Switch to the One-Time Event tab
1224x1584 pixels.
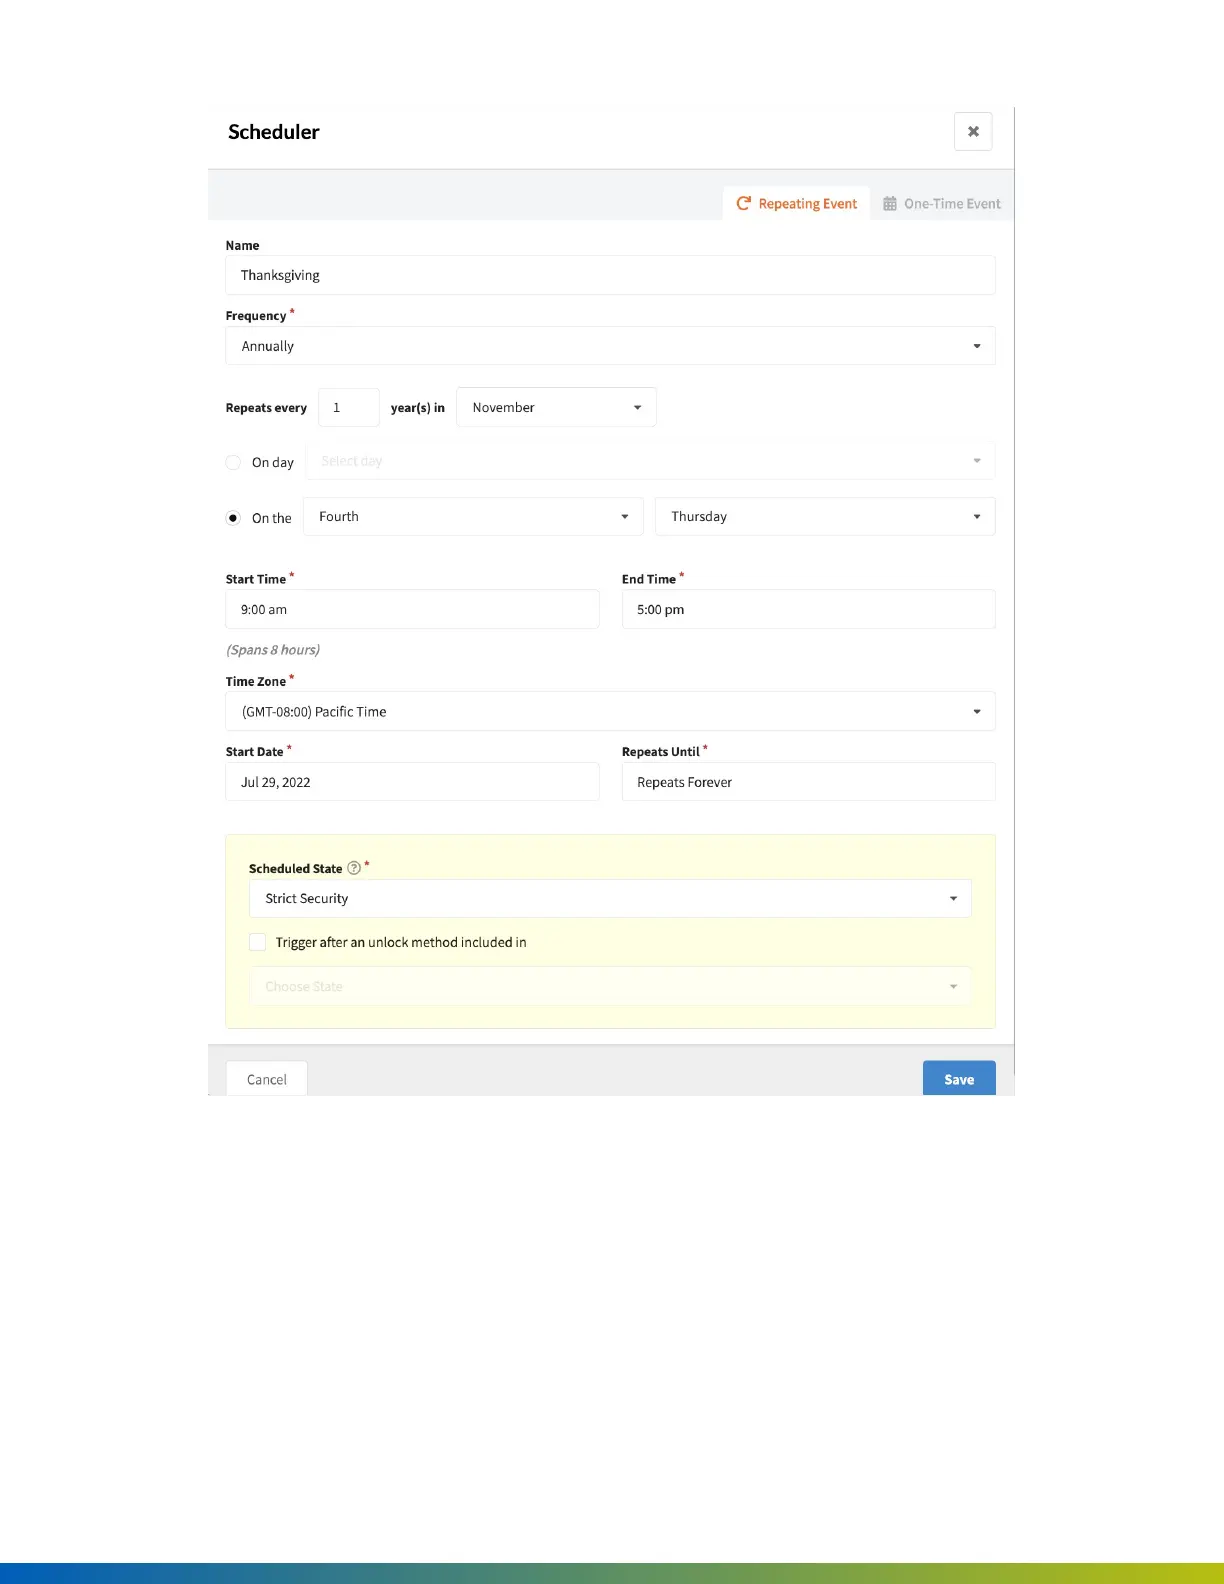click(942, 204)
